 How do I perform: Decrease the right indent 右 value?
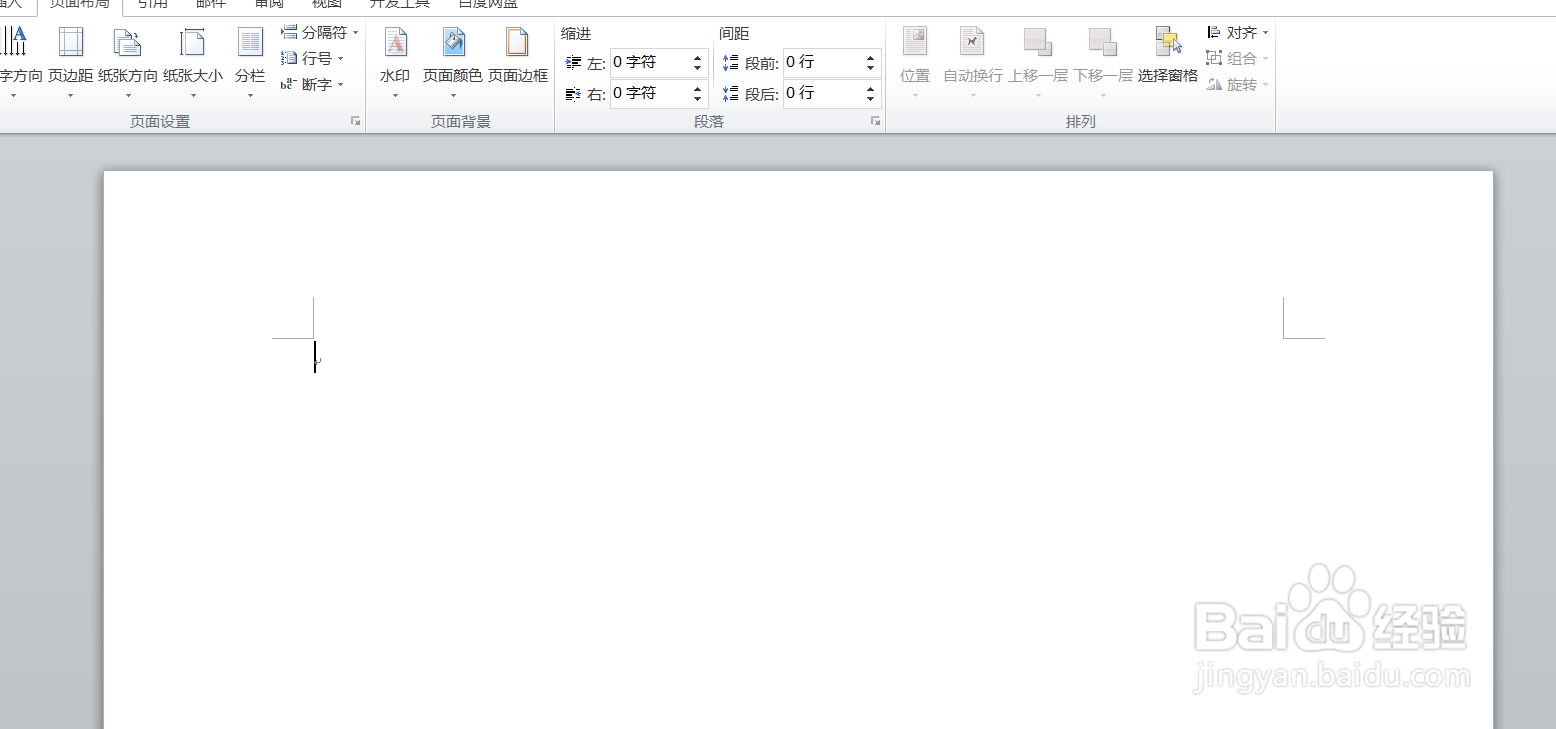pyautogui.click(x=698, y=99)
